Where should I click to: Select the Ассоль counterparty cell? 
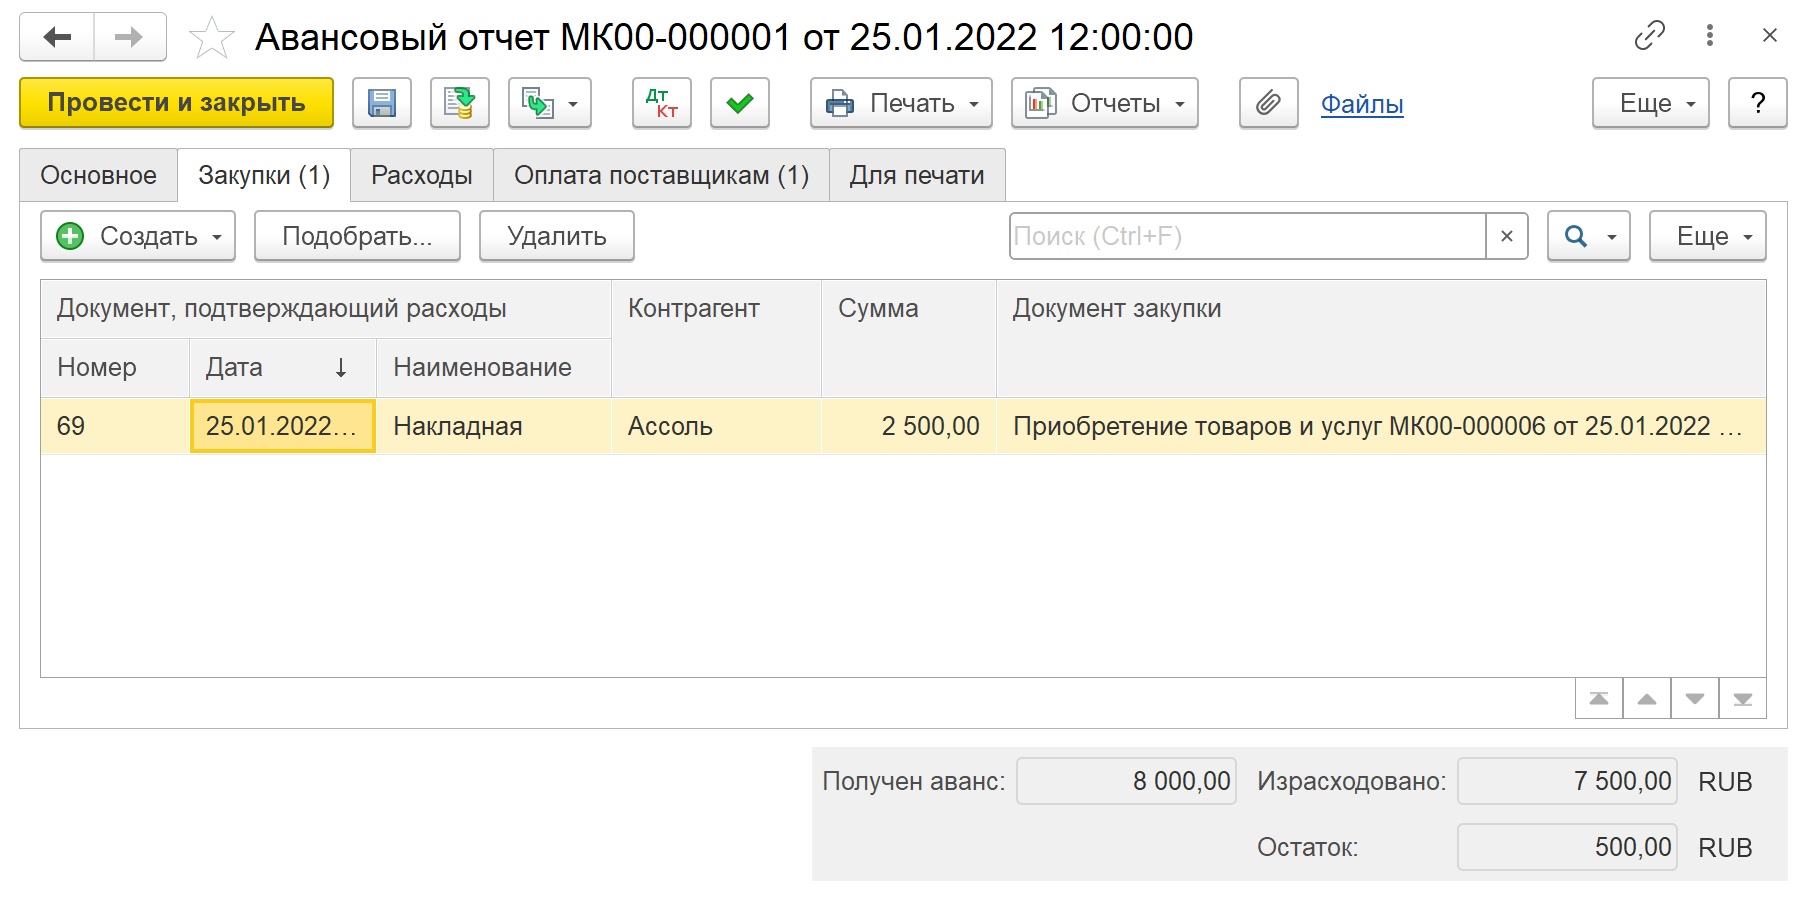(x=716, y=426)
